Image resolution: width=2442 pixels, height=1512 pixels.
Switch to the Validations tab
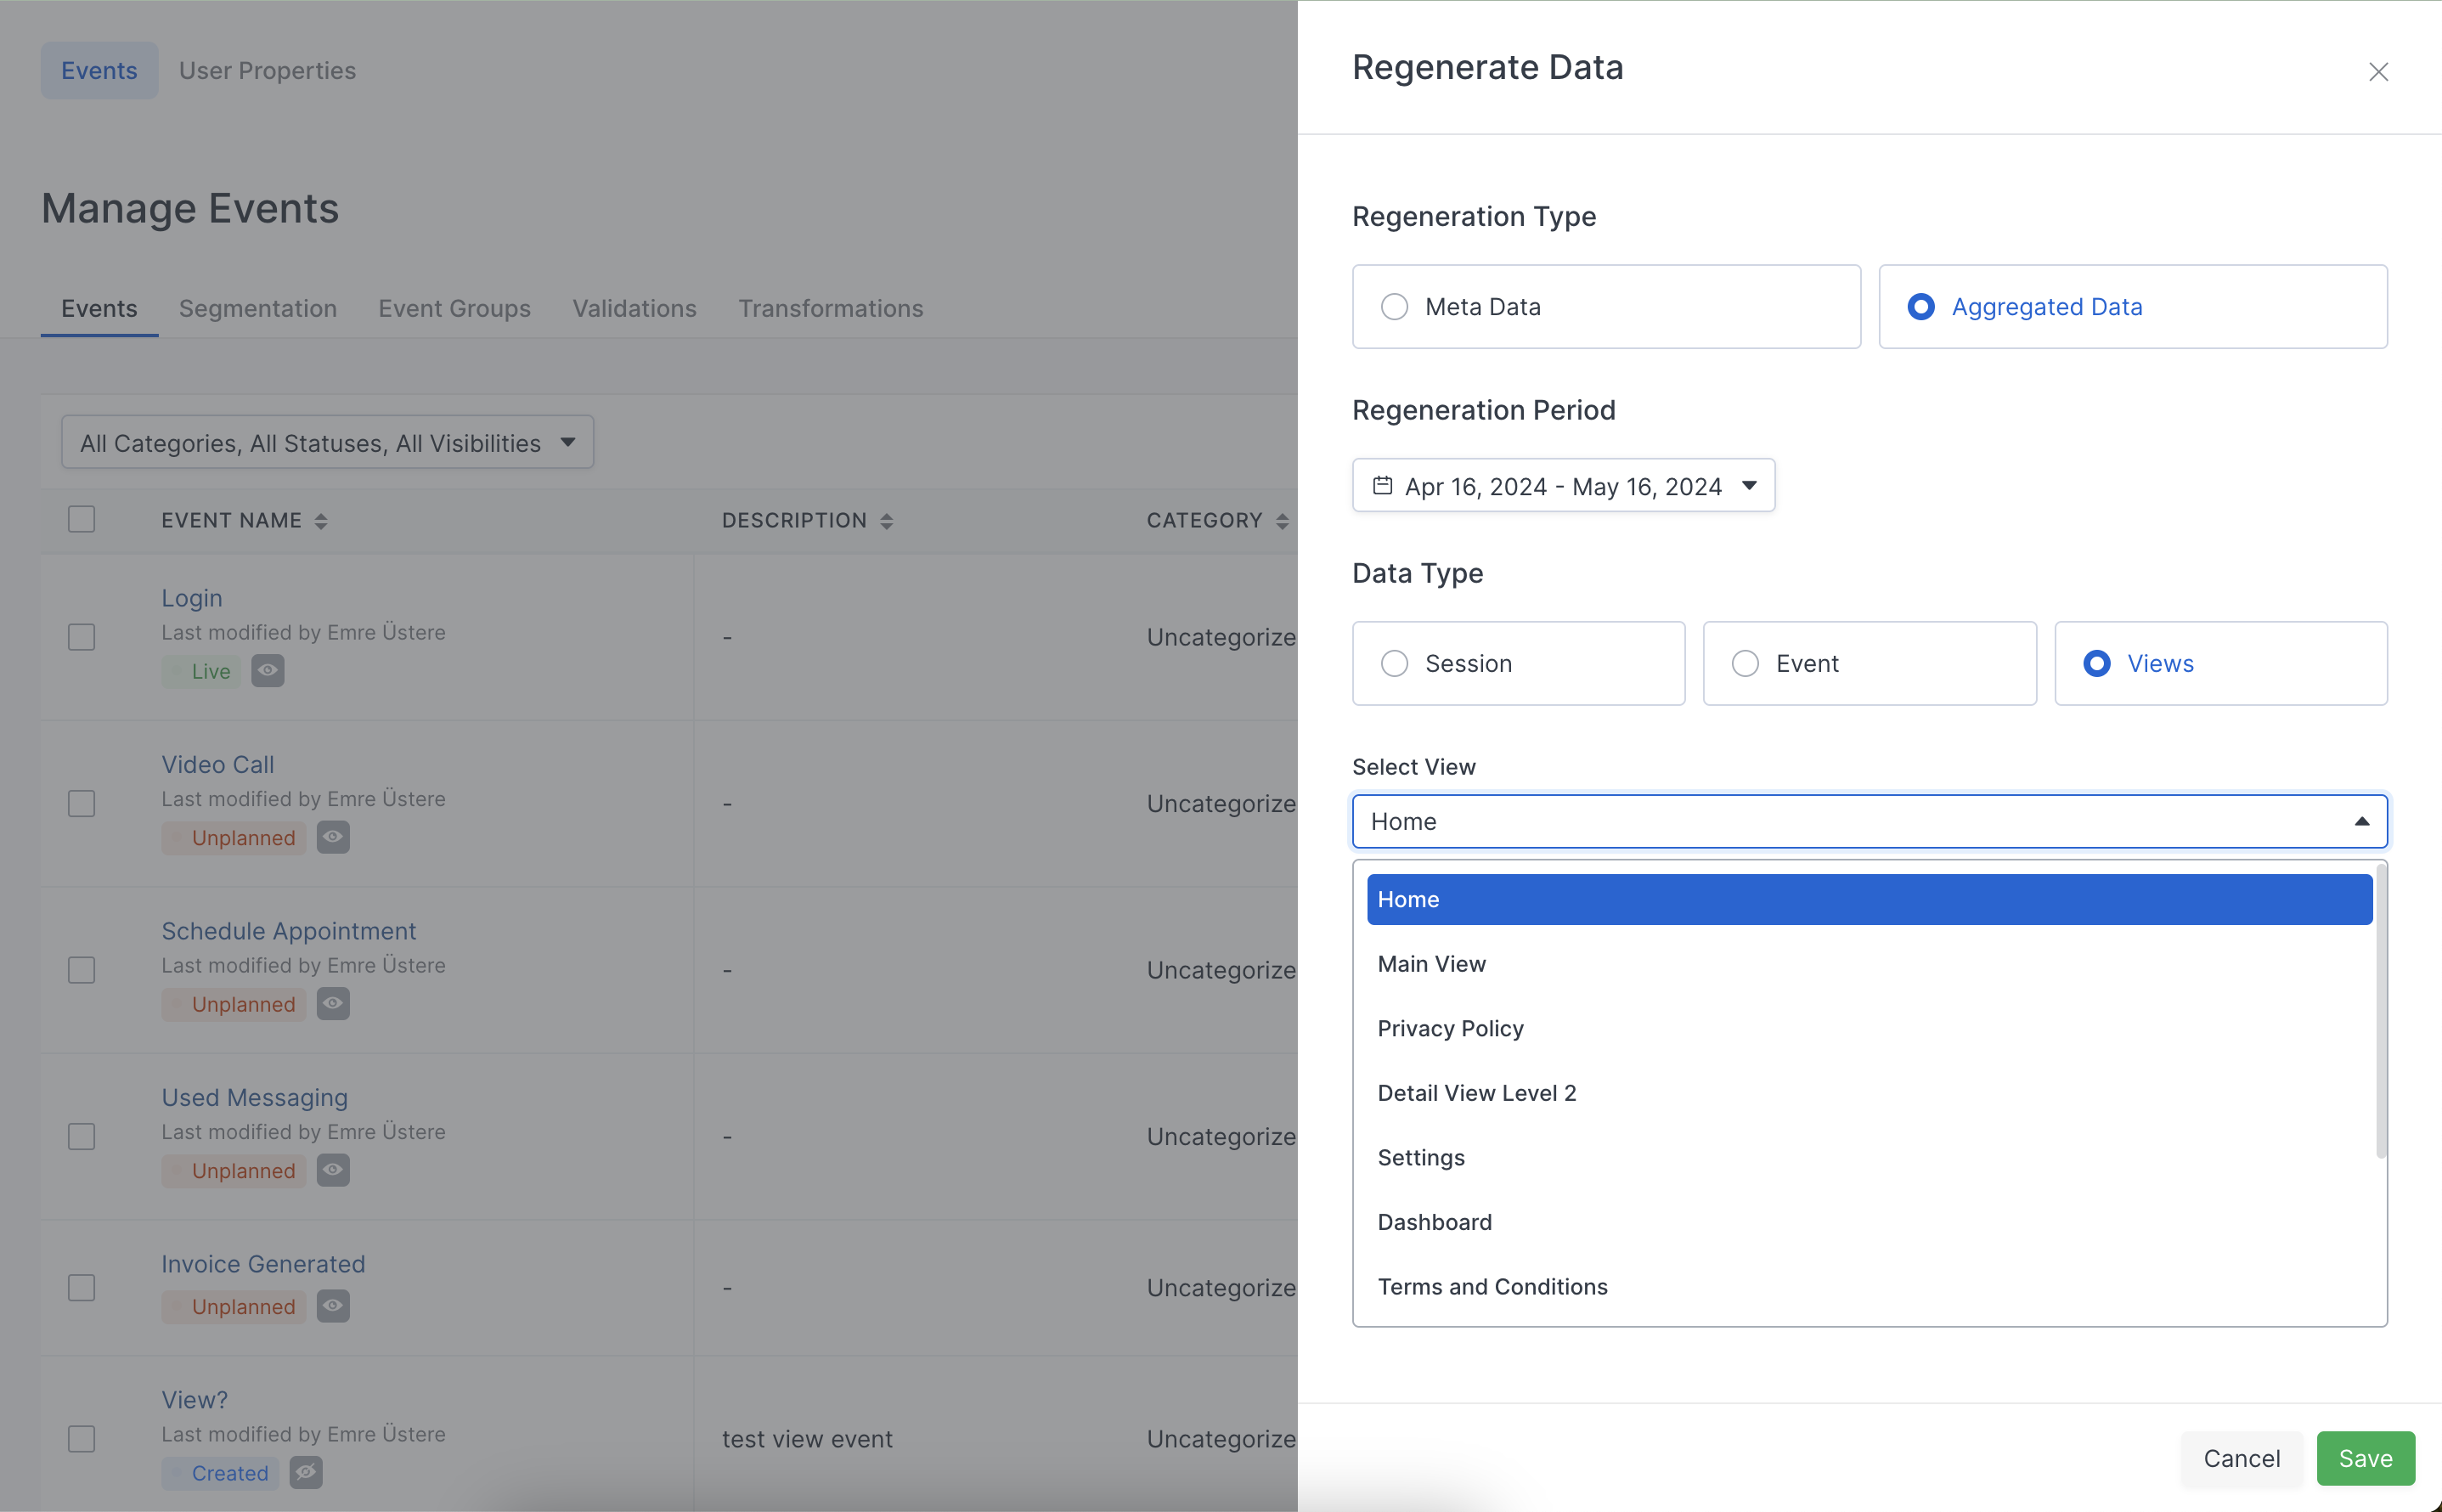point(634,308)
